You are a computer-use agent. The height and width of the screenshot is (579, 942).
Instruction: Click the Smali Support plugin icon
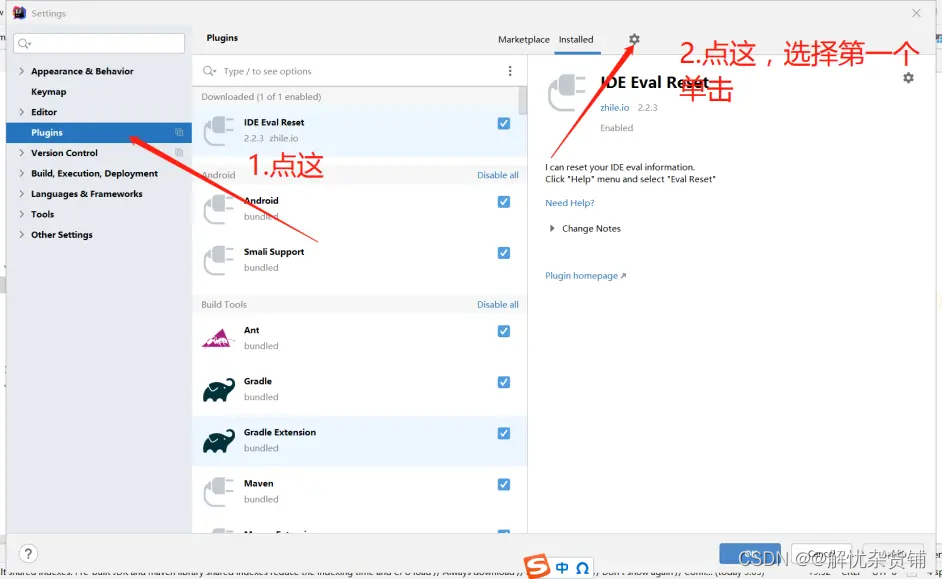[x=219, y=260]
